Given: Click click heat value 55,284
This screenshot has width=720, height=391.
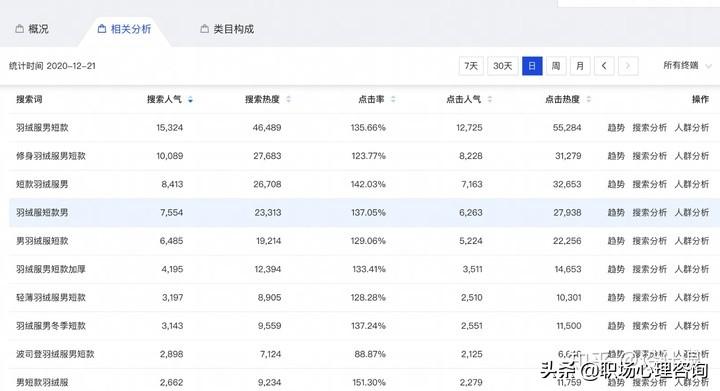Looking at the screenshot, I should pyautogui.click(x=567, y=128).
